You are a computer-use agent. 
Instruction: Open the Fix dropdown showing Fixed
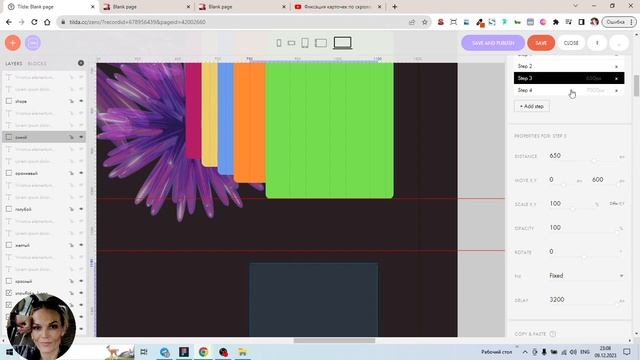pos(586,276)
